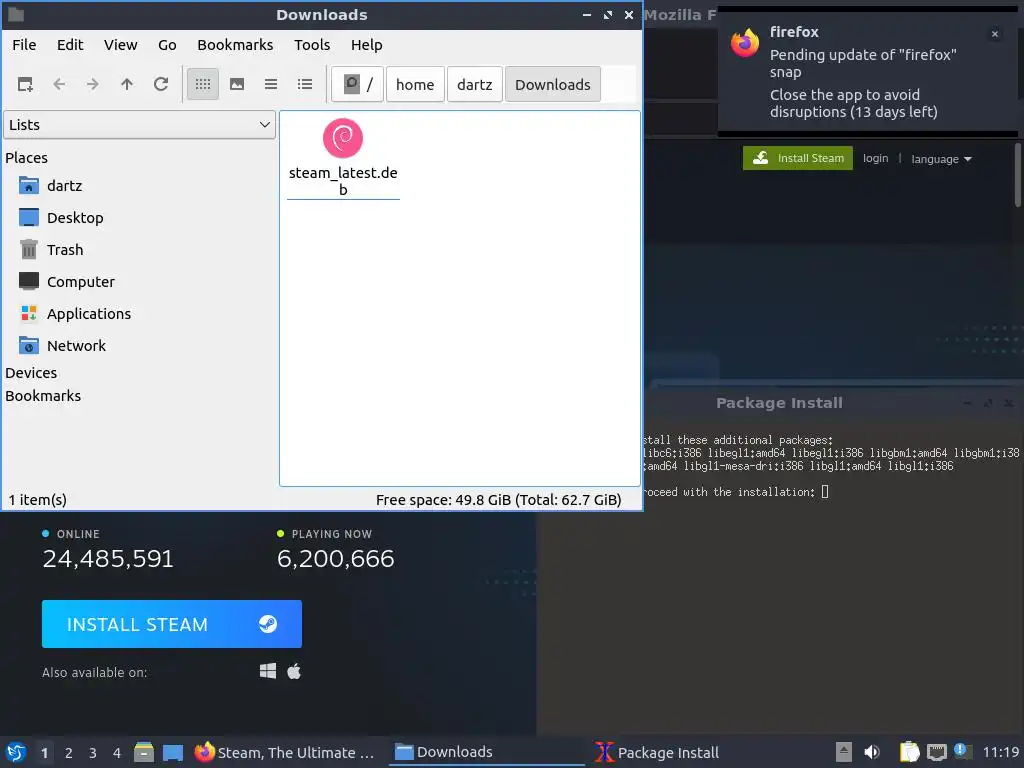This screenshot has height=768, width=1024.
Task: Open the Help menu
Action: click(366, 45)
